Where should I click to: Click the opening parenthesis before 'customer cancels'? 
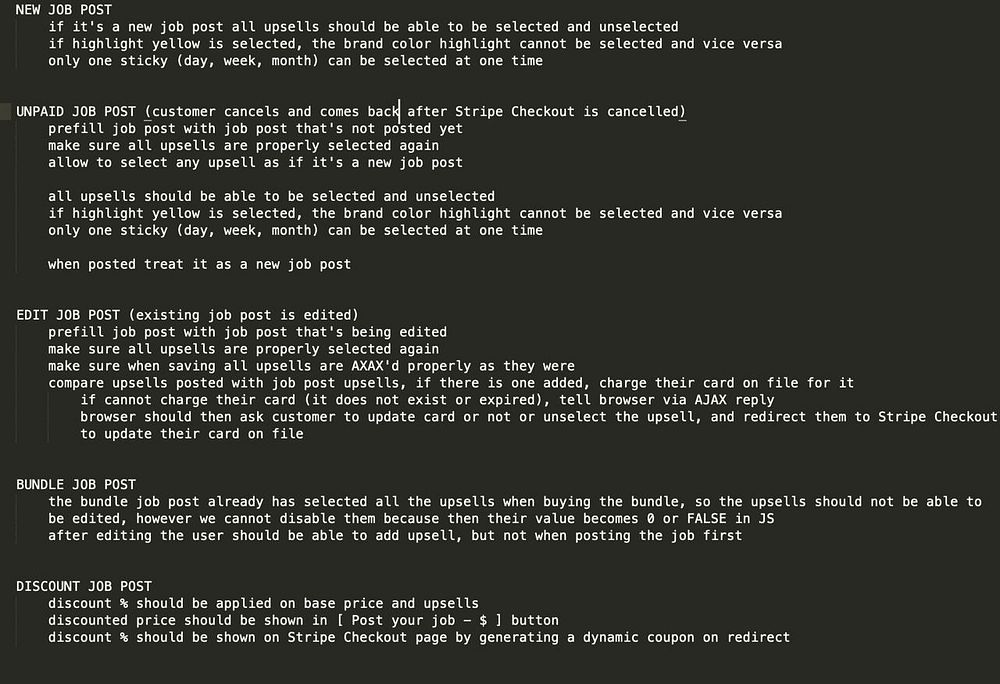point(148,112)
